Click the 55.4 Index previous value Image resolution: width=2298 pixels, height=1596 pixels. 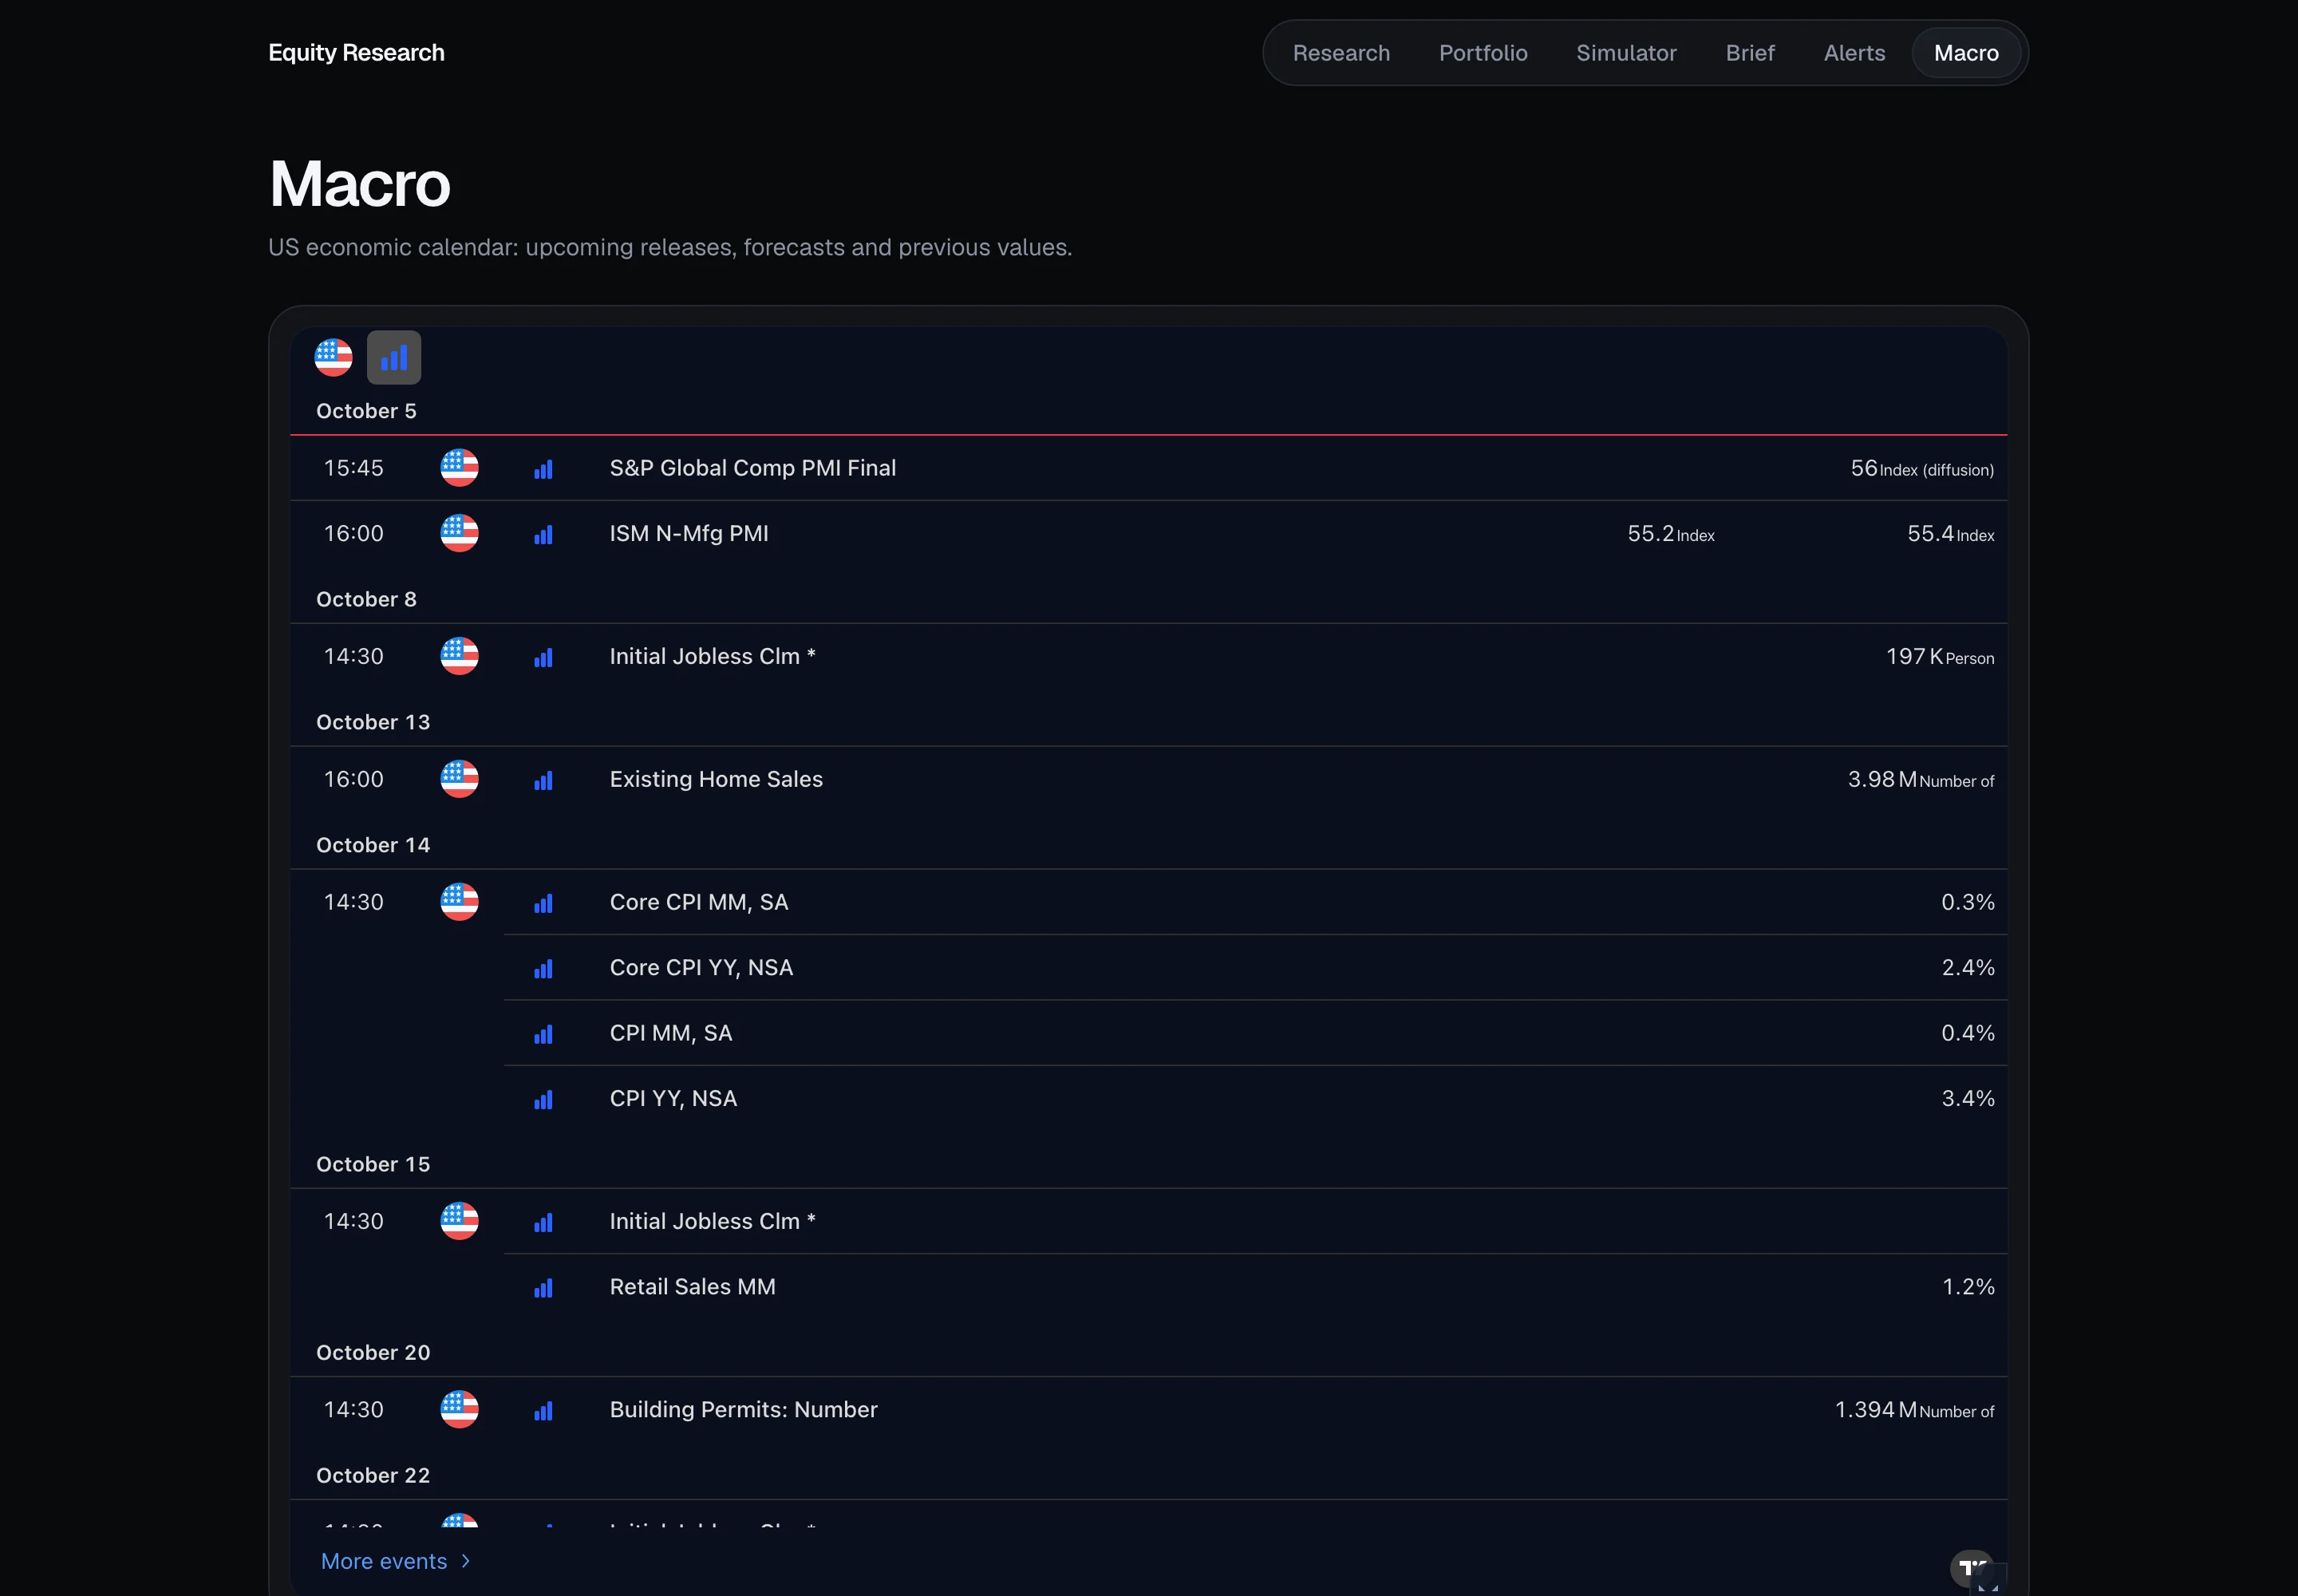(x=1950, y=534)
